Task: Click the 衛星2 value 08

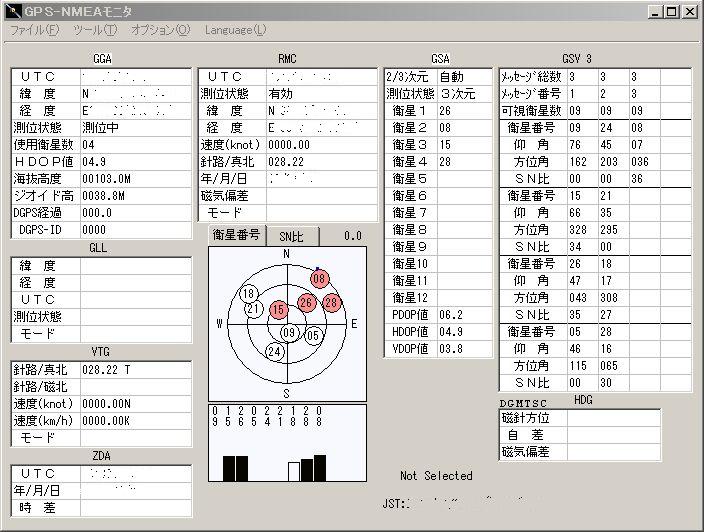Action: coord(445,128)
